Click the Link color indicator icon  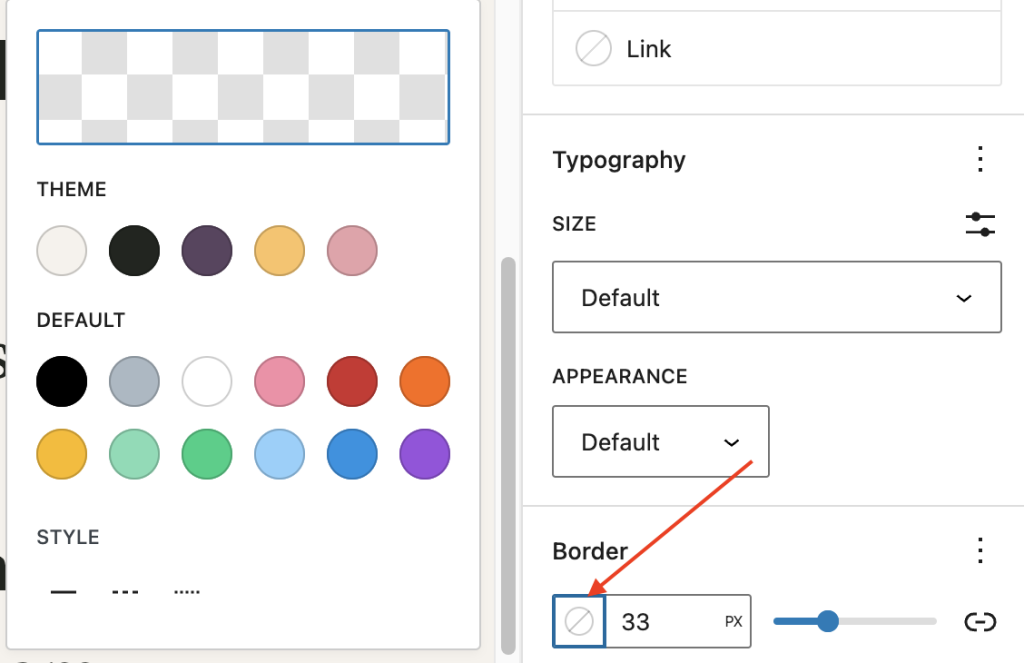click(593, 48)
